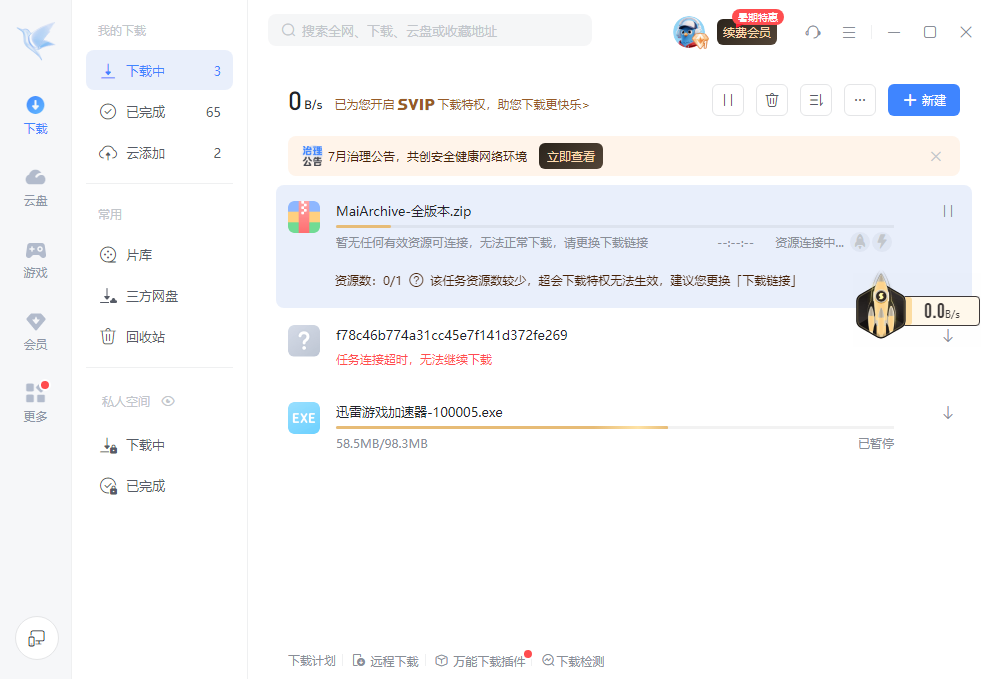Select the 下载 section in left rail
The height and width of the screenshot is (679, 1000).
(36, 115)
